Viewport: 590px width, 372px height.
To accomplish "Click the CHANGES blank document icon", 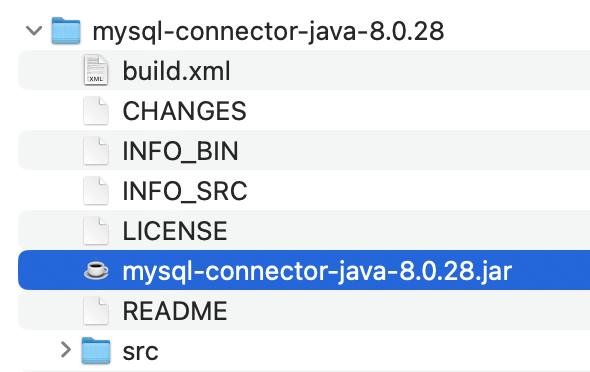I will [x=96, y=111].
